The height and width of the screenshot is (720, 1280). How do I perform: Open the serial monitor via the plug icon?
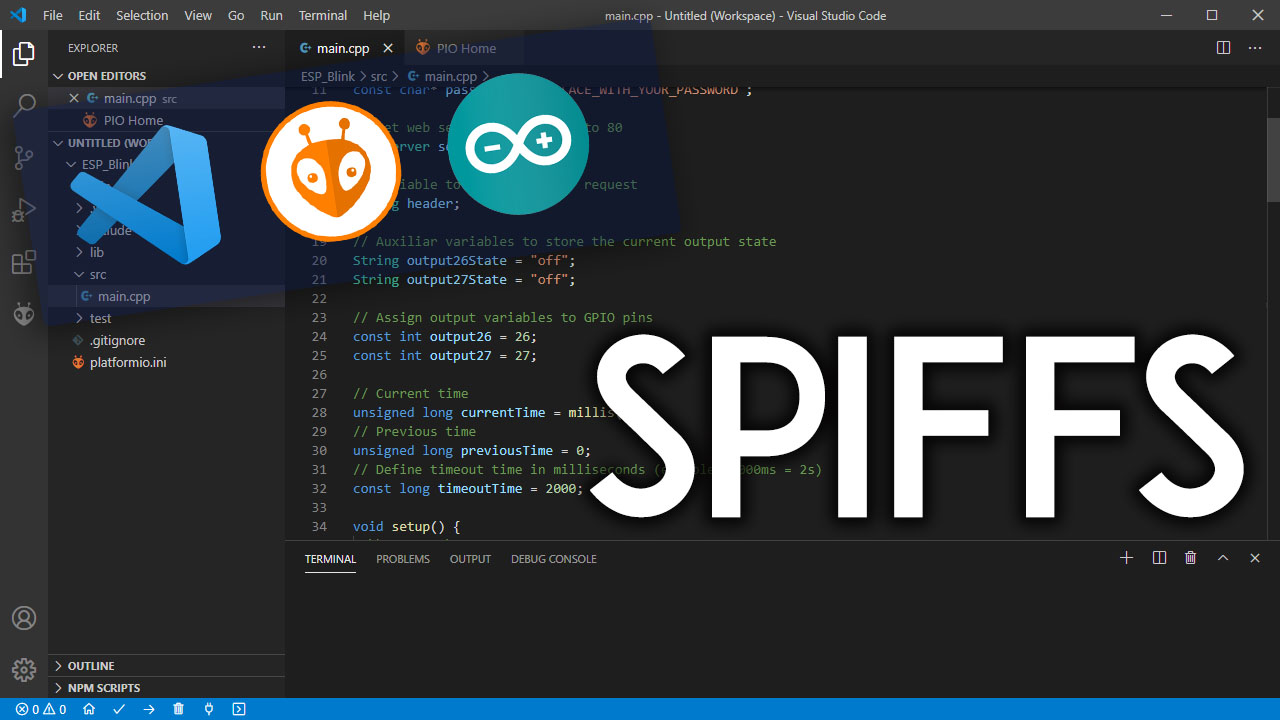coord(209,709)
